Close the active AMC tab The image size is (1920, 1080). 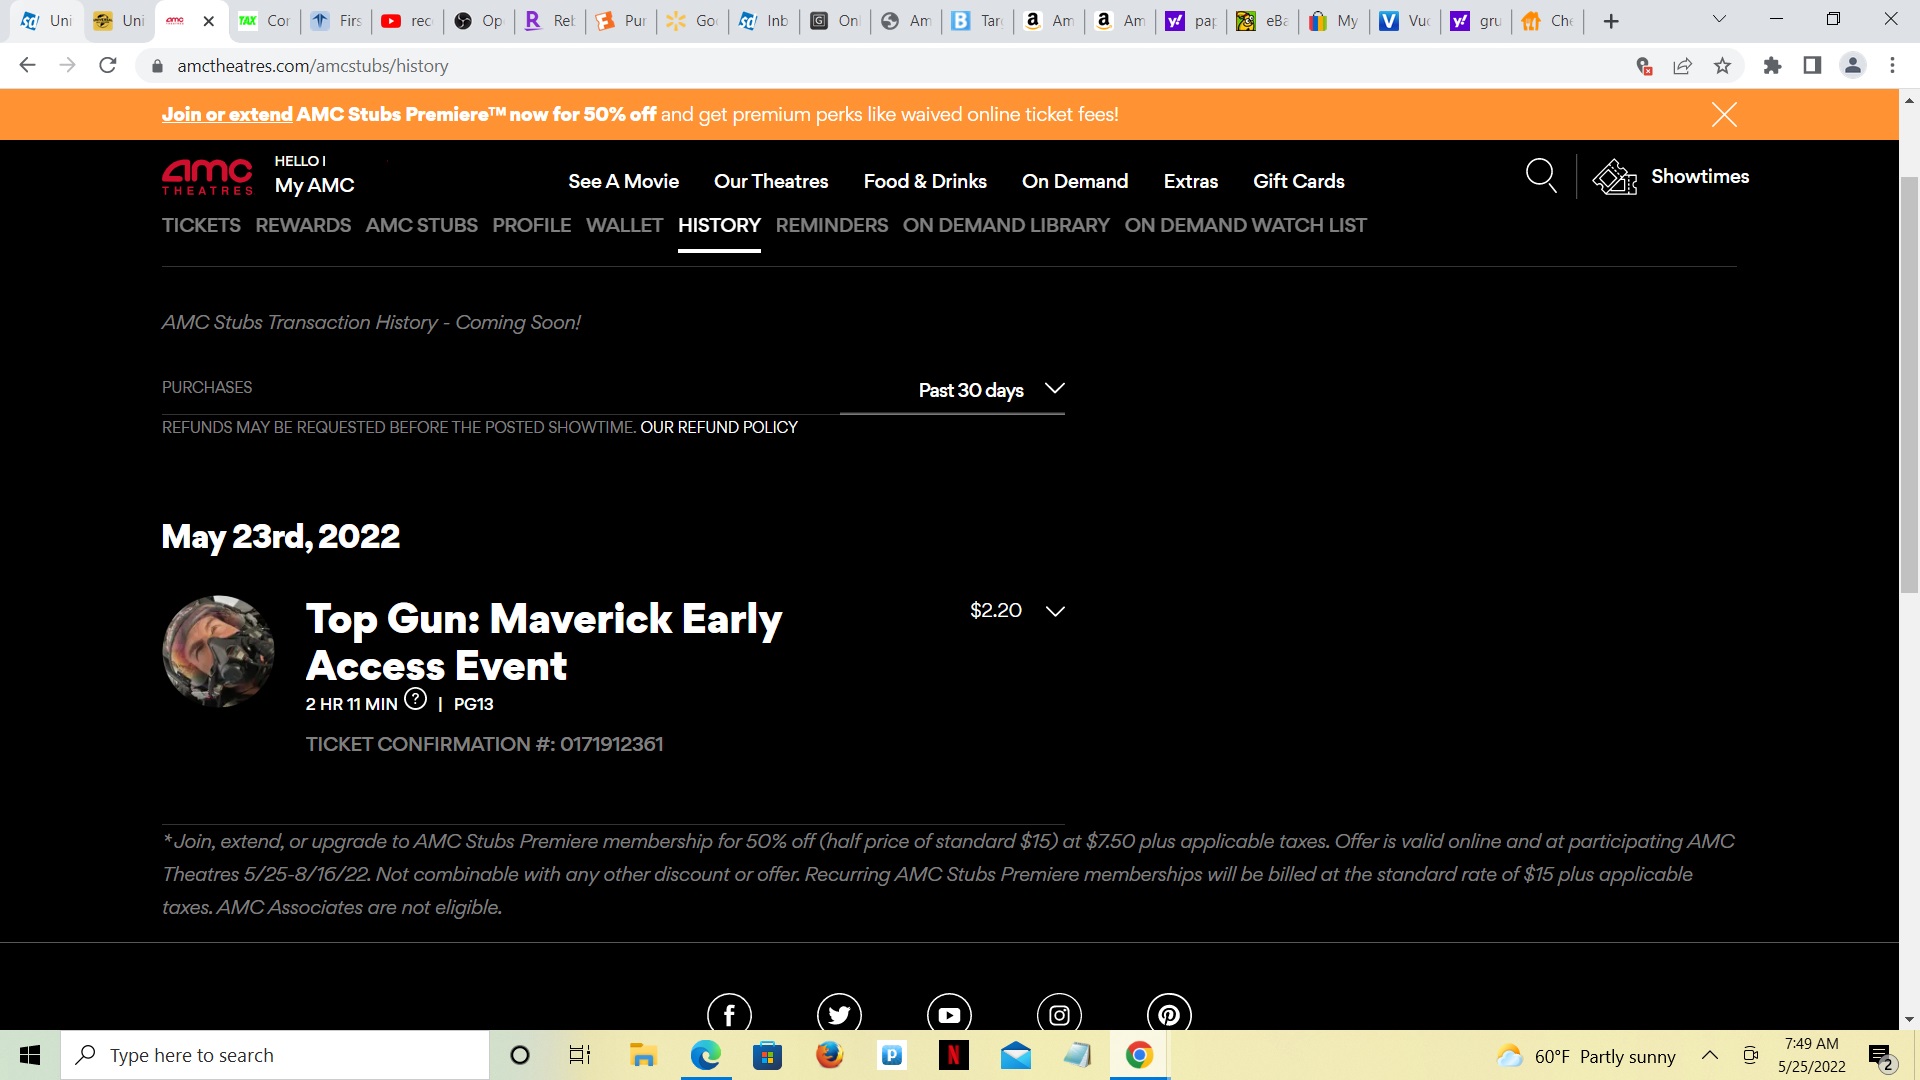[x=209, y=21]
